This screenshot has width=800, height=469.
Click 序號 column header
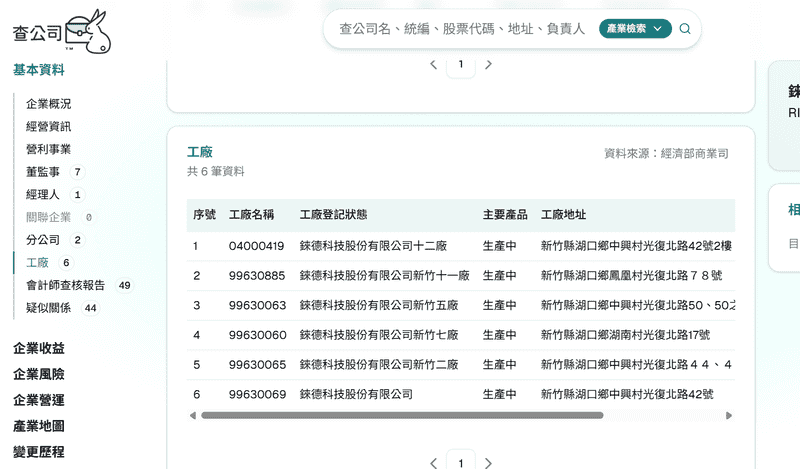pos(205,215)
